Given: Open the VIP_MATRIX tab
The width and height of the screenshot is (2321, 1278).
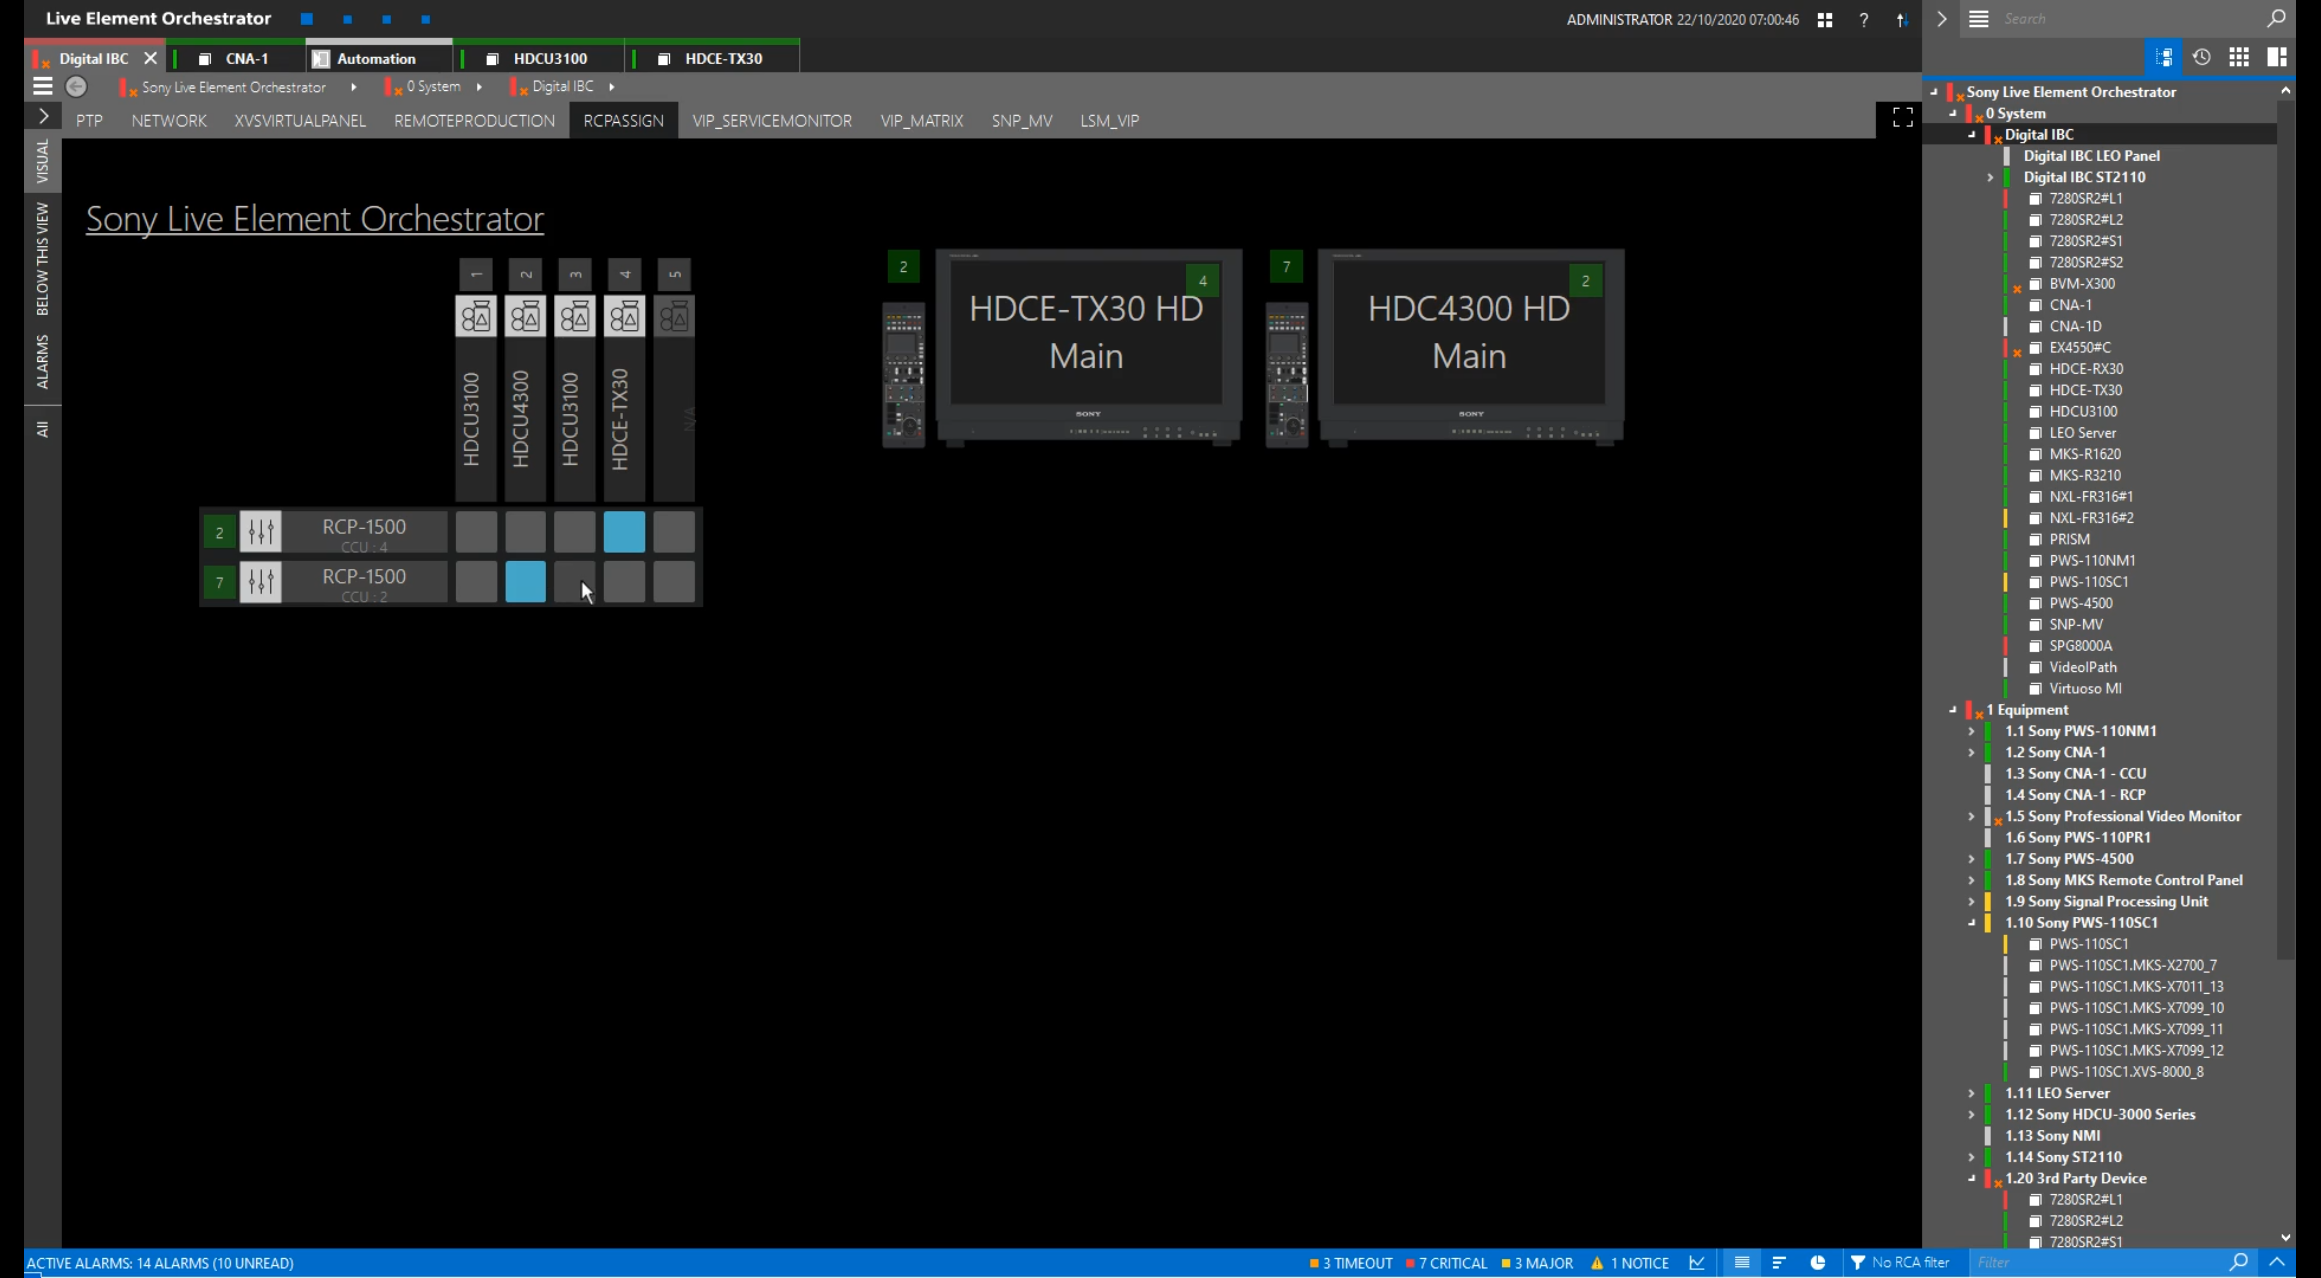Looking at the screenshot, I should (x=922, y=120).
